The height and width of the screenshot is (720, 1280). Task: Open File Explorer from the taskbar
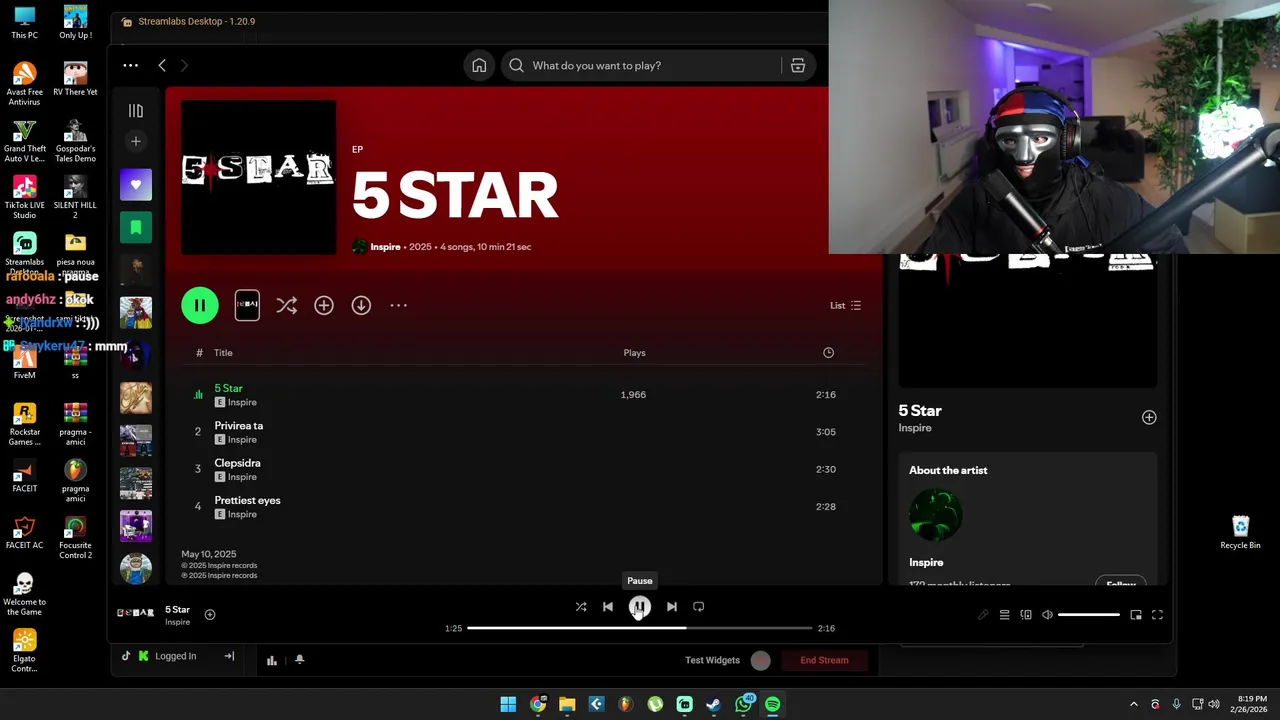point(567,705)
